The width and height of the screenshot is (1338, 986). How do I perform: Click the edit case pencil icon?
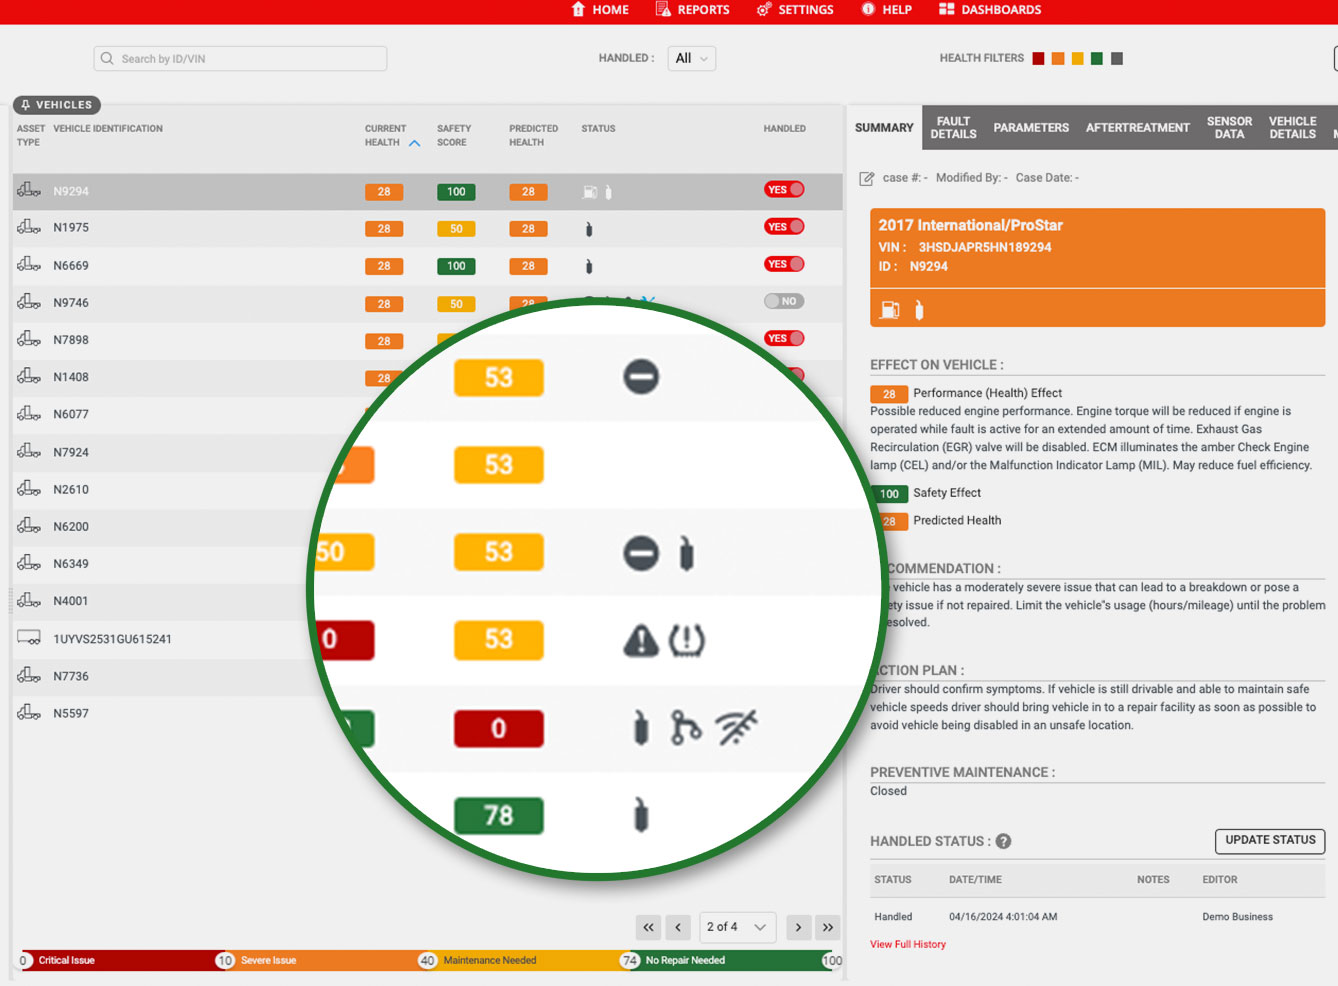pyautogui.click(x=866, y=178)
